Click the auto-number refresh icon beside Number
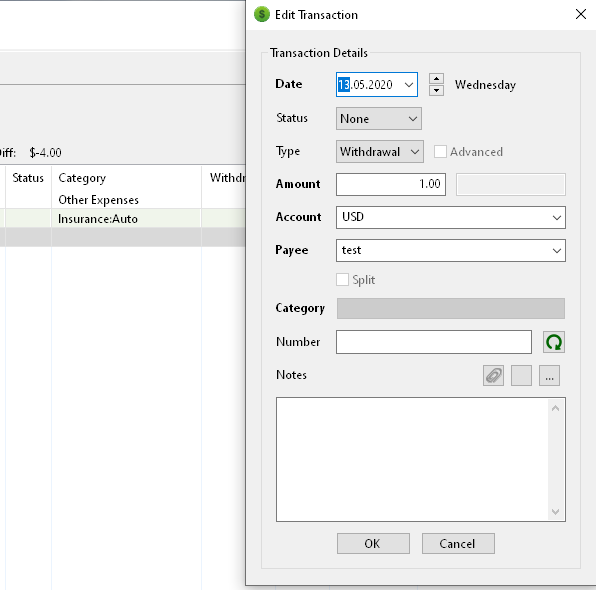 coord(553,342)
